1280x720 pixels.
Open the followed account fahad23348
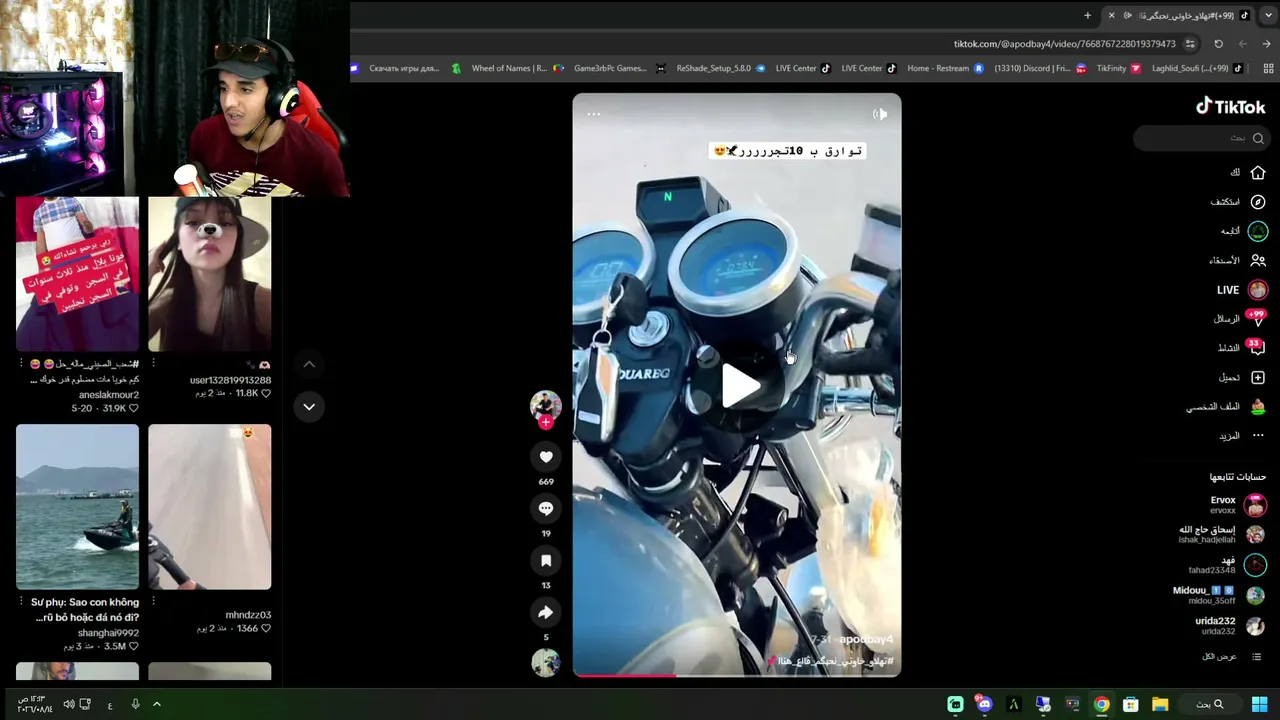[1227, 564]
